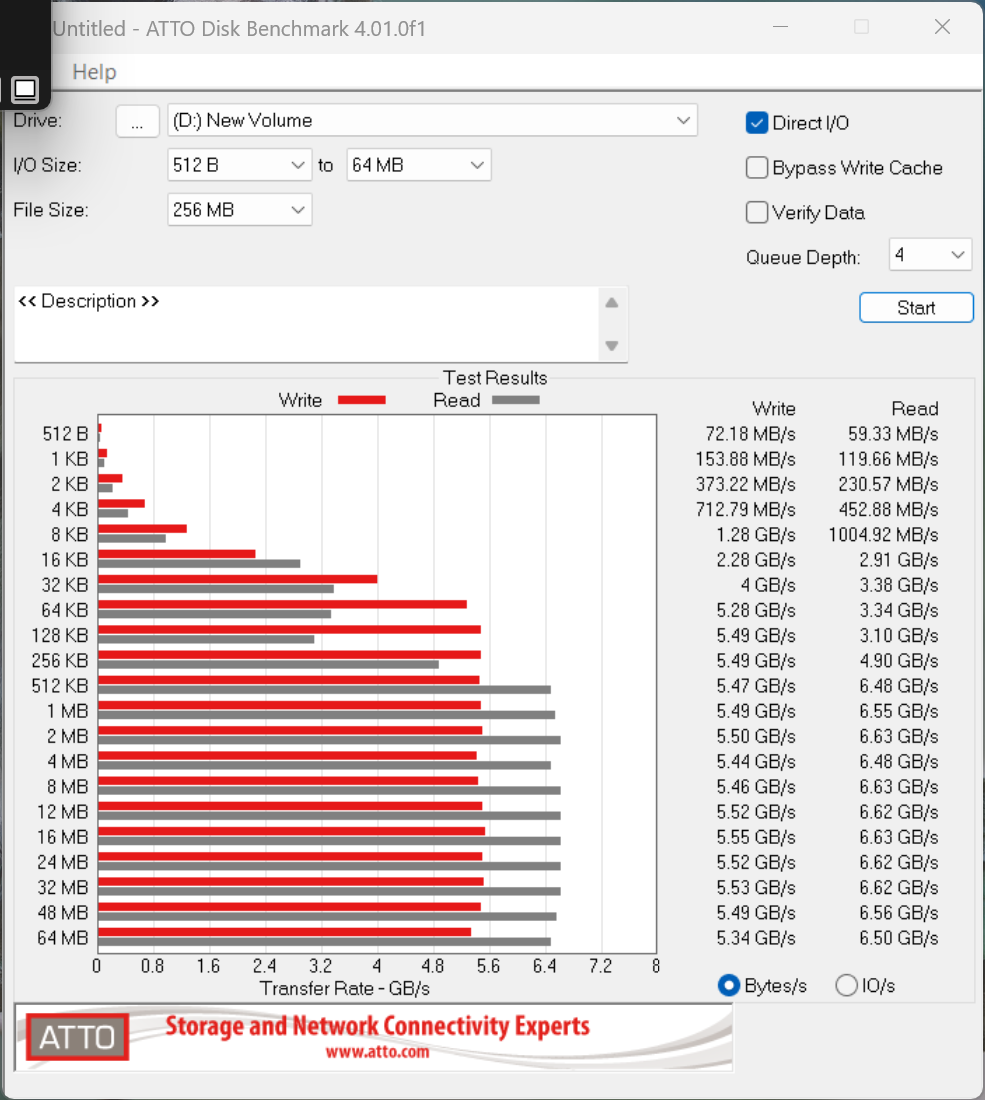
Task: Click the ATTO logo in banner
Action: click(x=77, y=1037)
